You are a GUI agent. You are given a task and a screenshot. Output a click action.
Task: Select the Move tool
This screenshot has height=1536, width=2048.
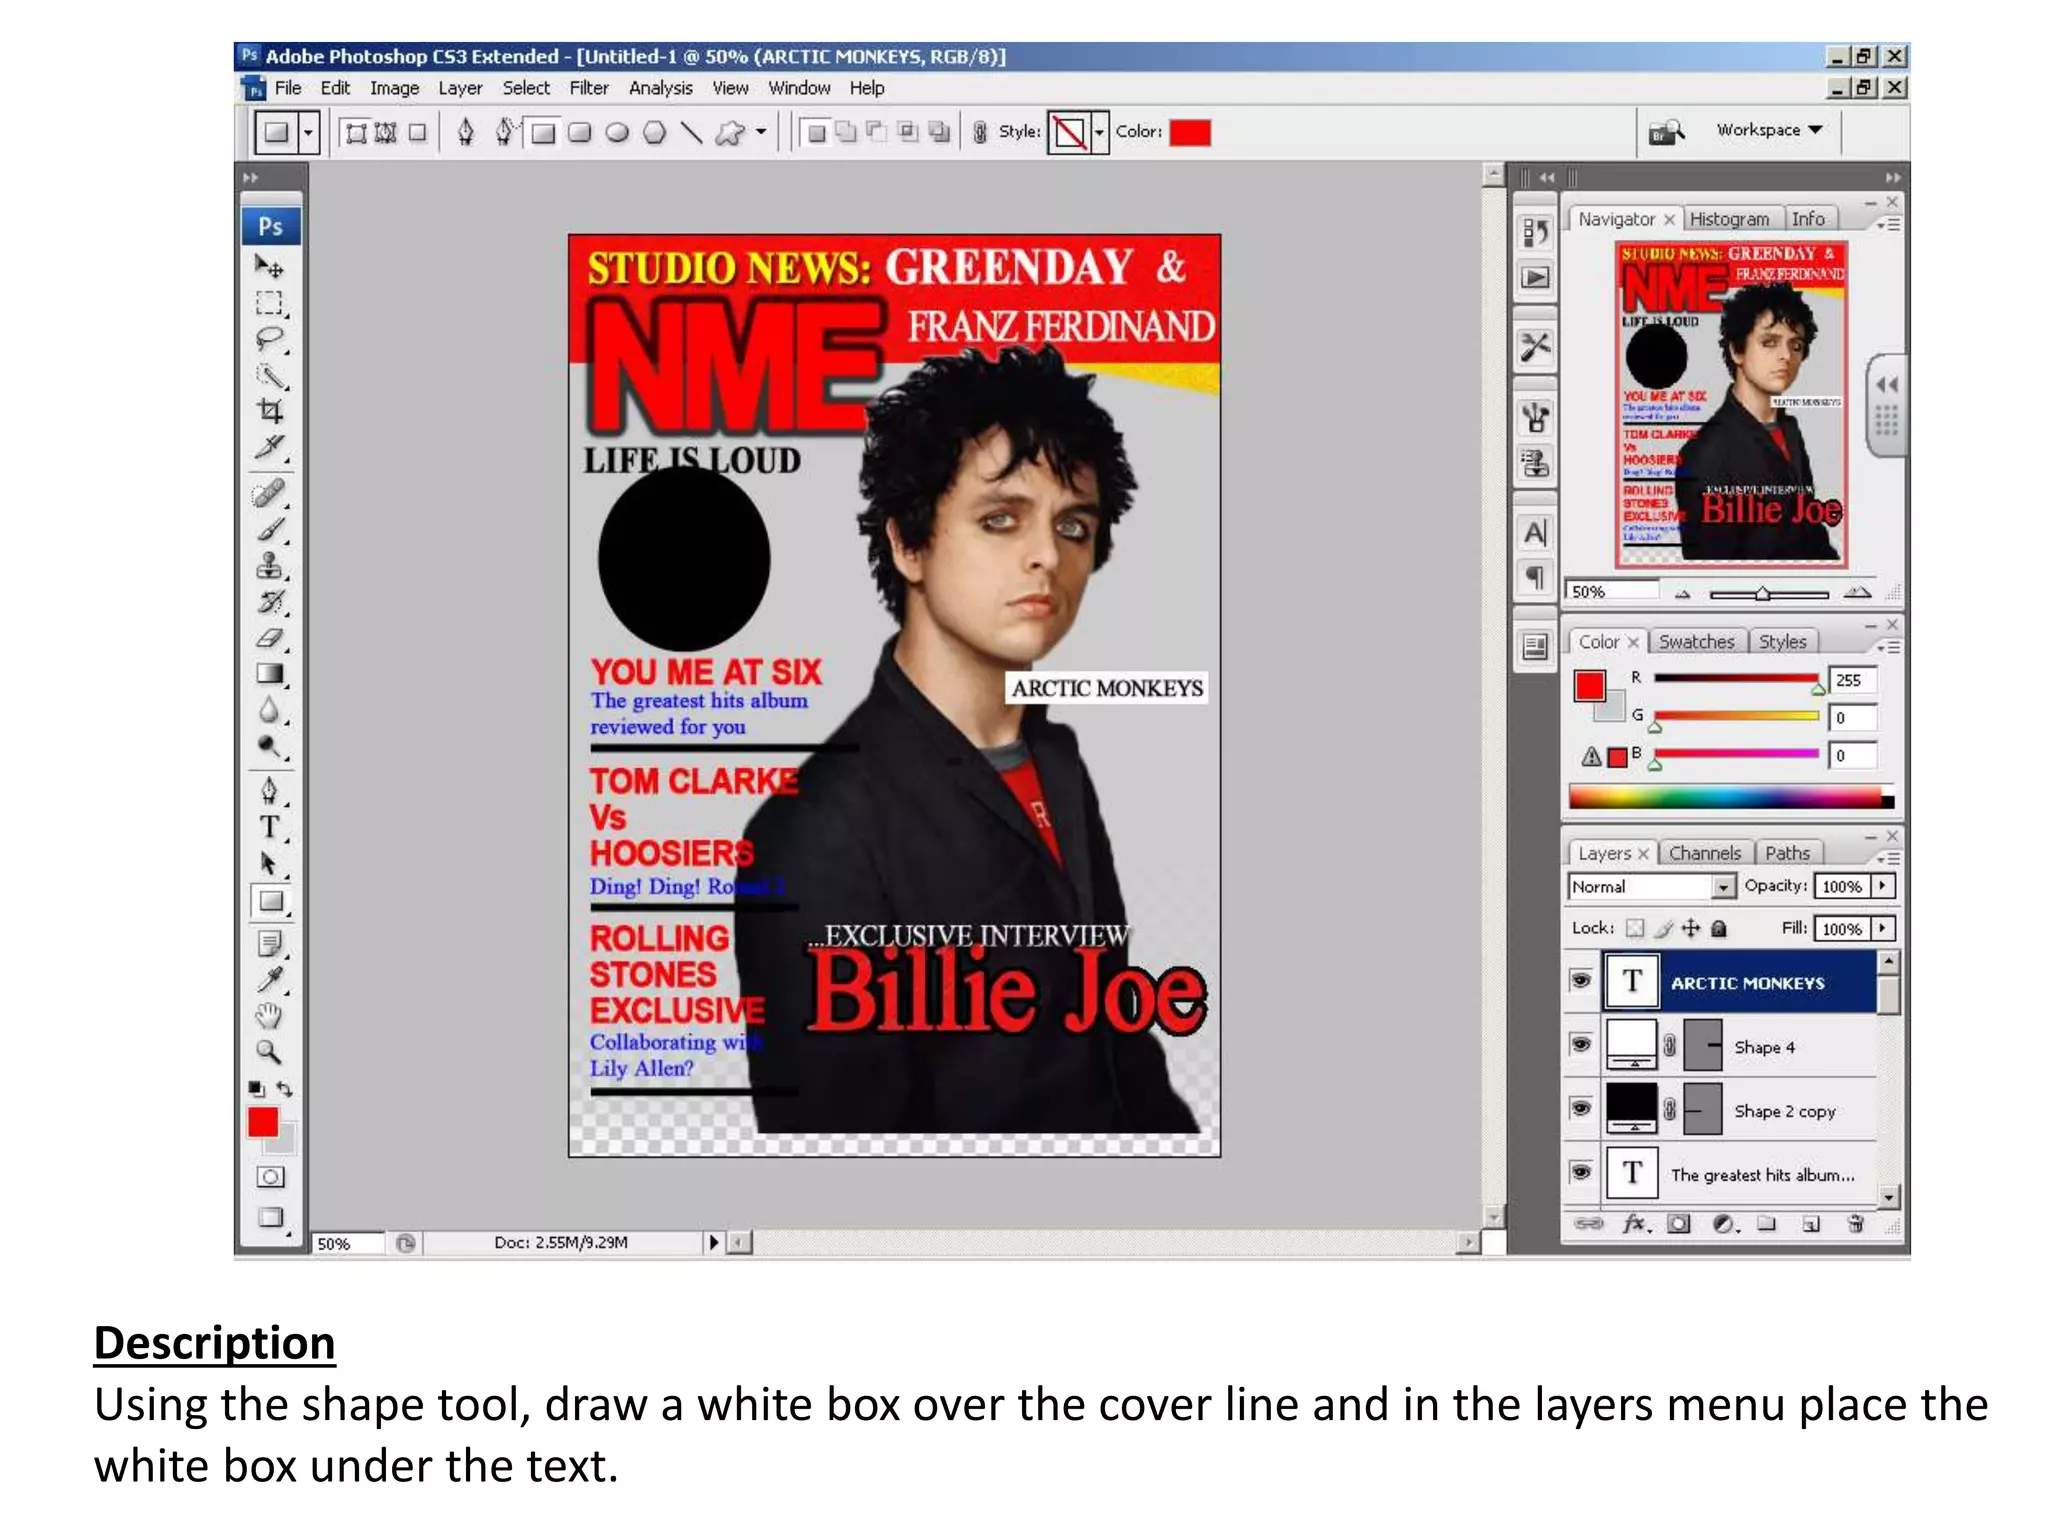click(269, 267)
